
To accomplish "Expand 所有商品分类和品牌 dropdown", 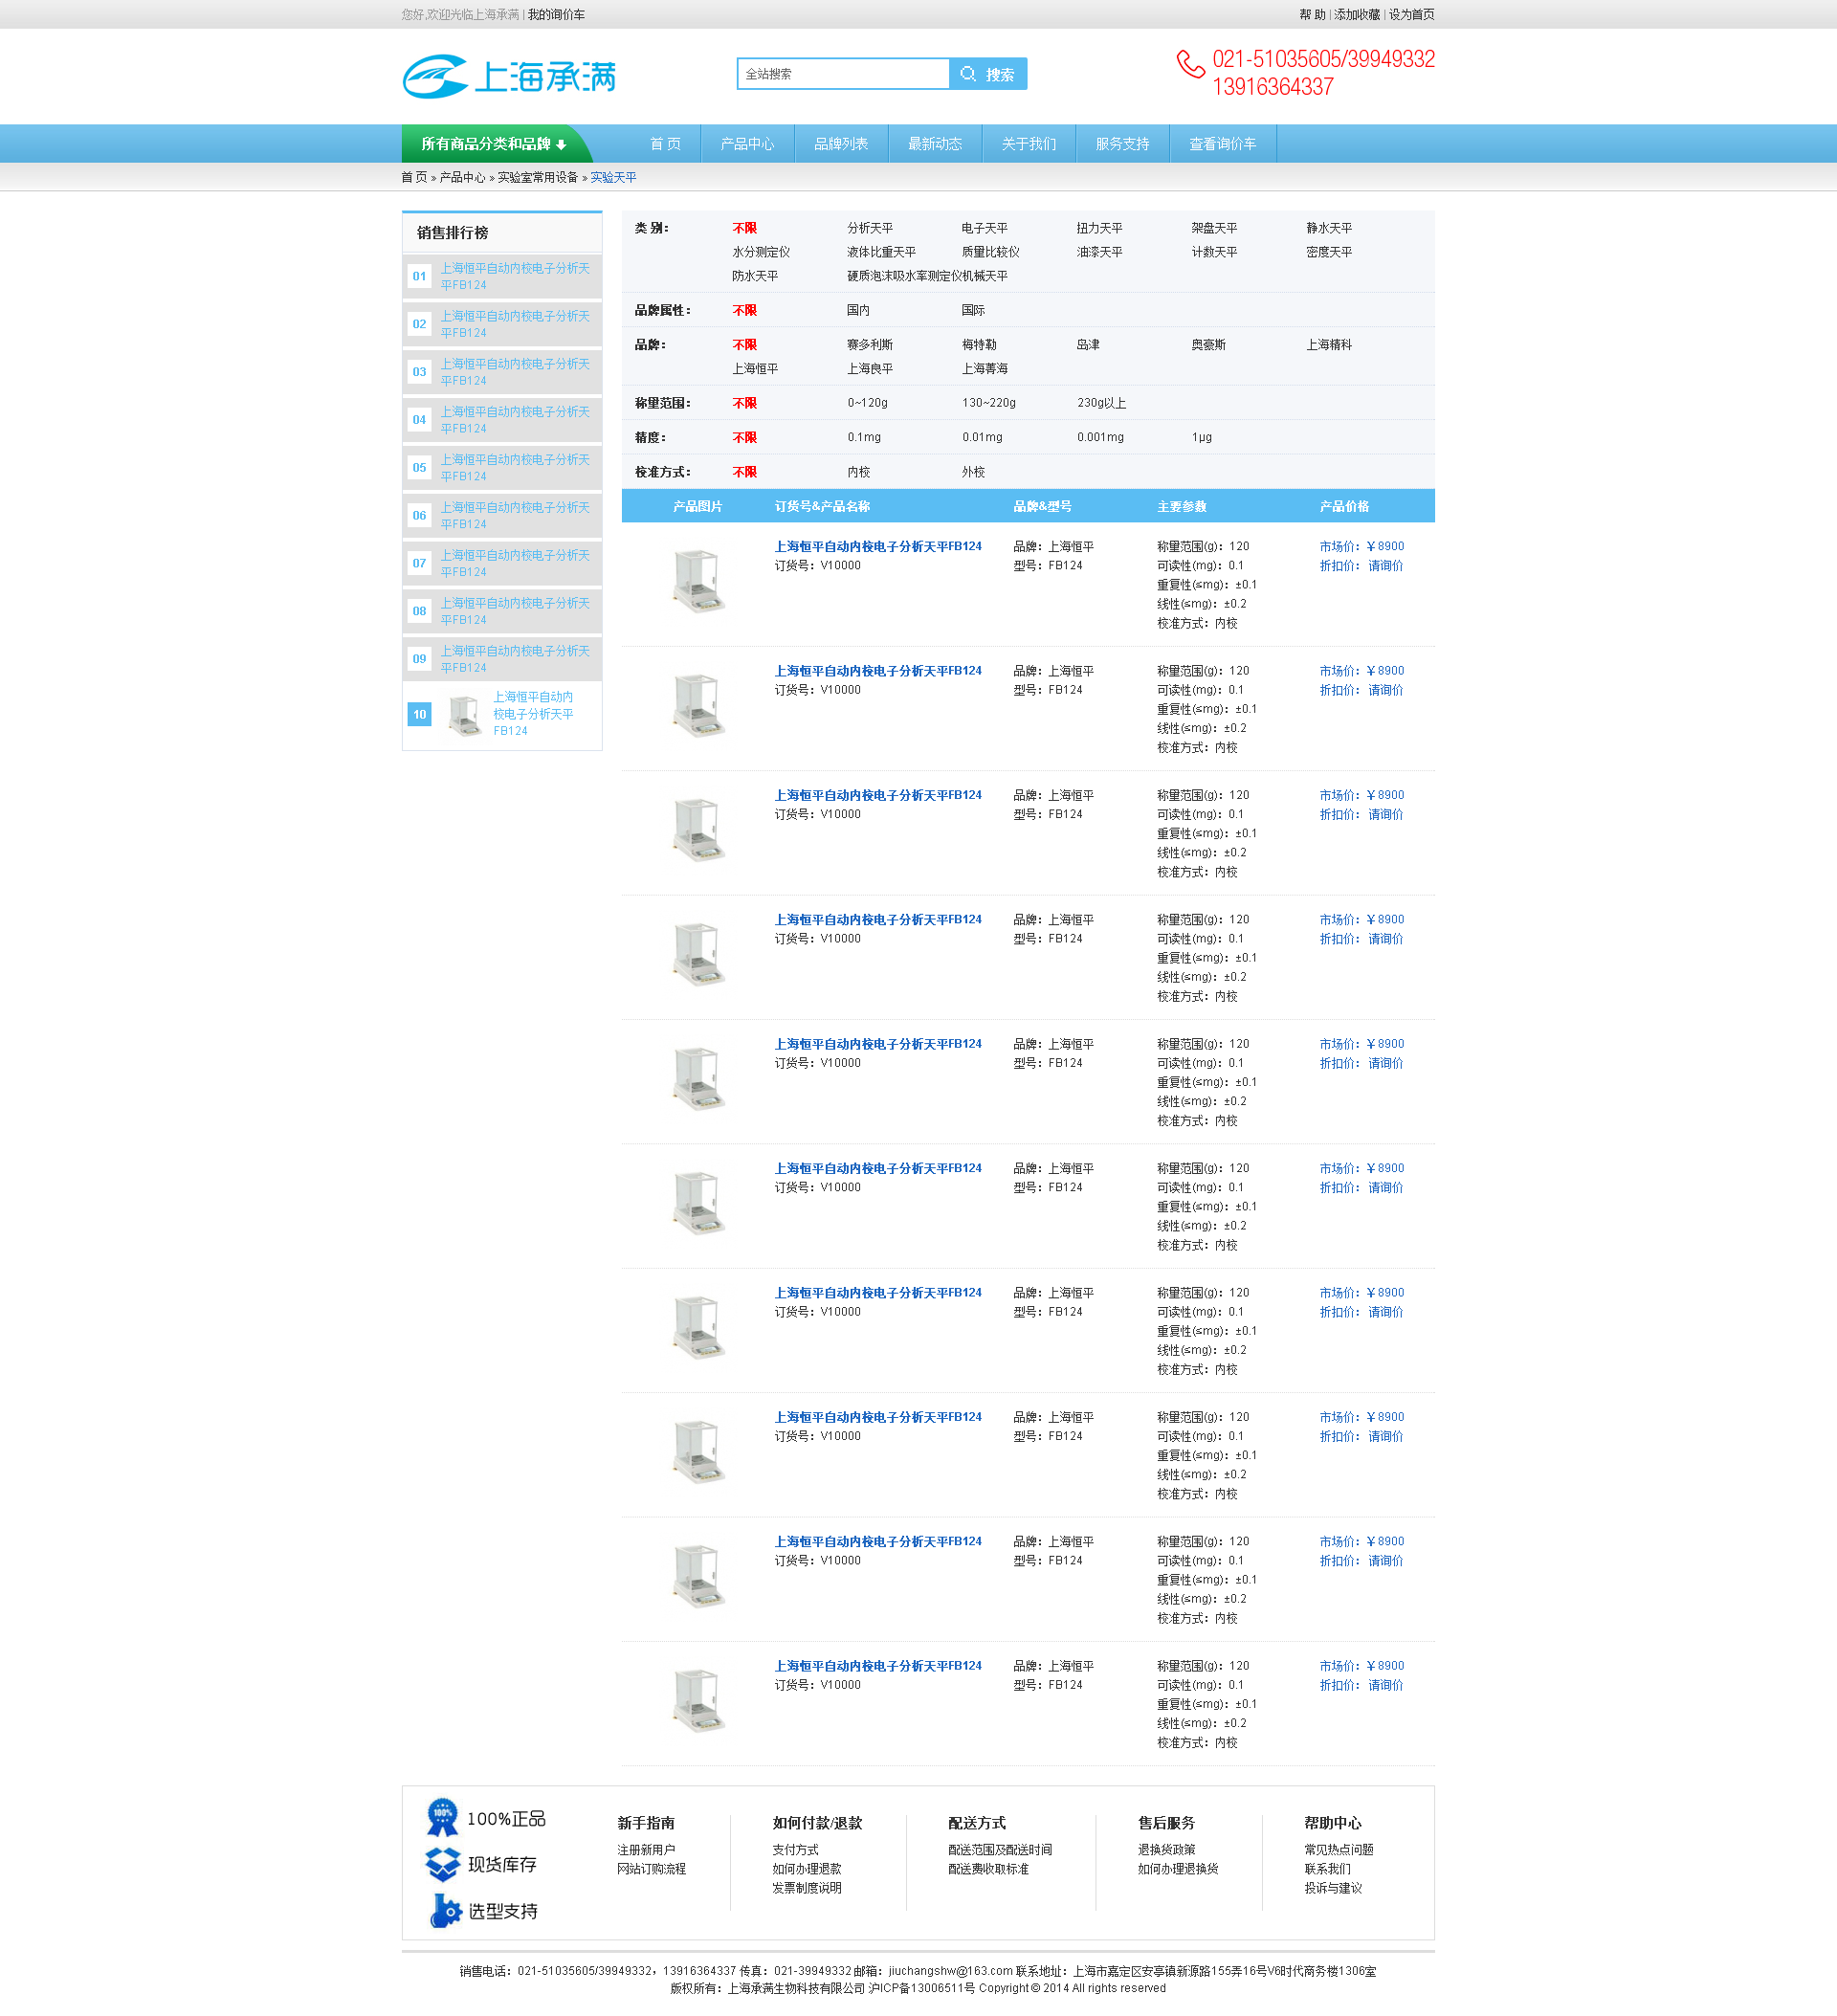I will [494, 144].
